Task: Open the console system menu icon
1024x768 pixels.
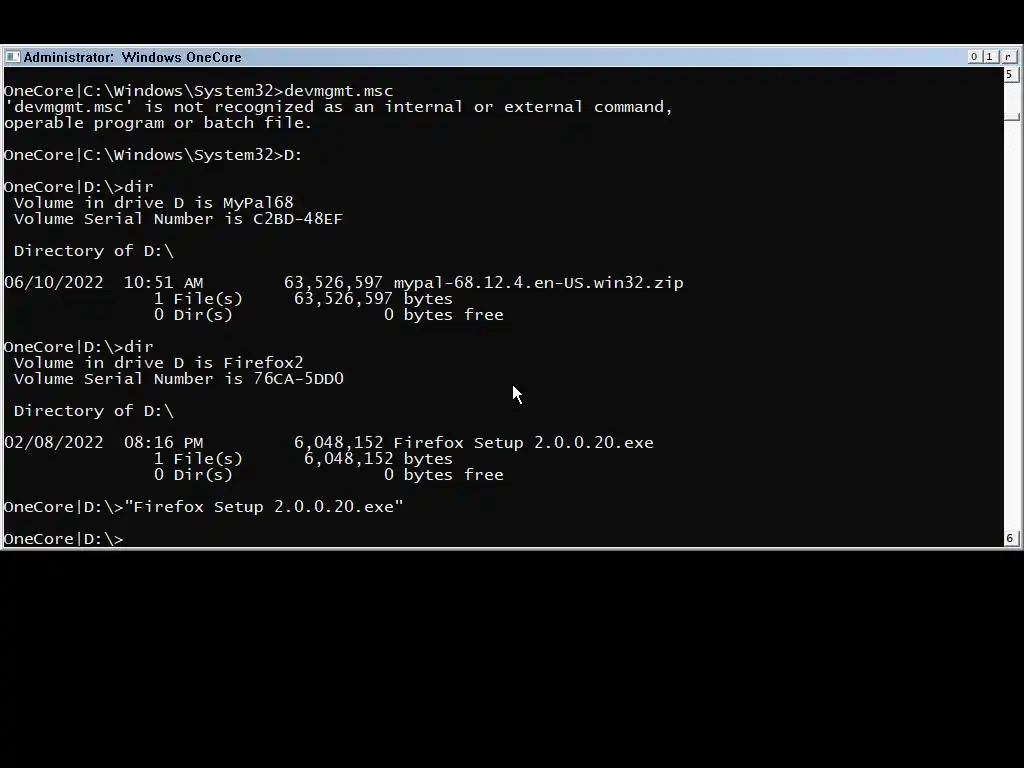Action: click(x=12, y=57)
